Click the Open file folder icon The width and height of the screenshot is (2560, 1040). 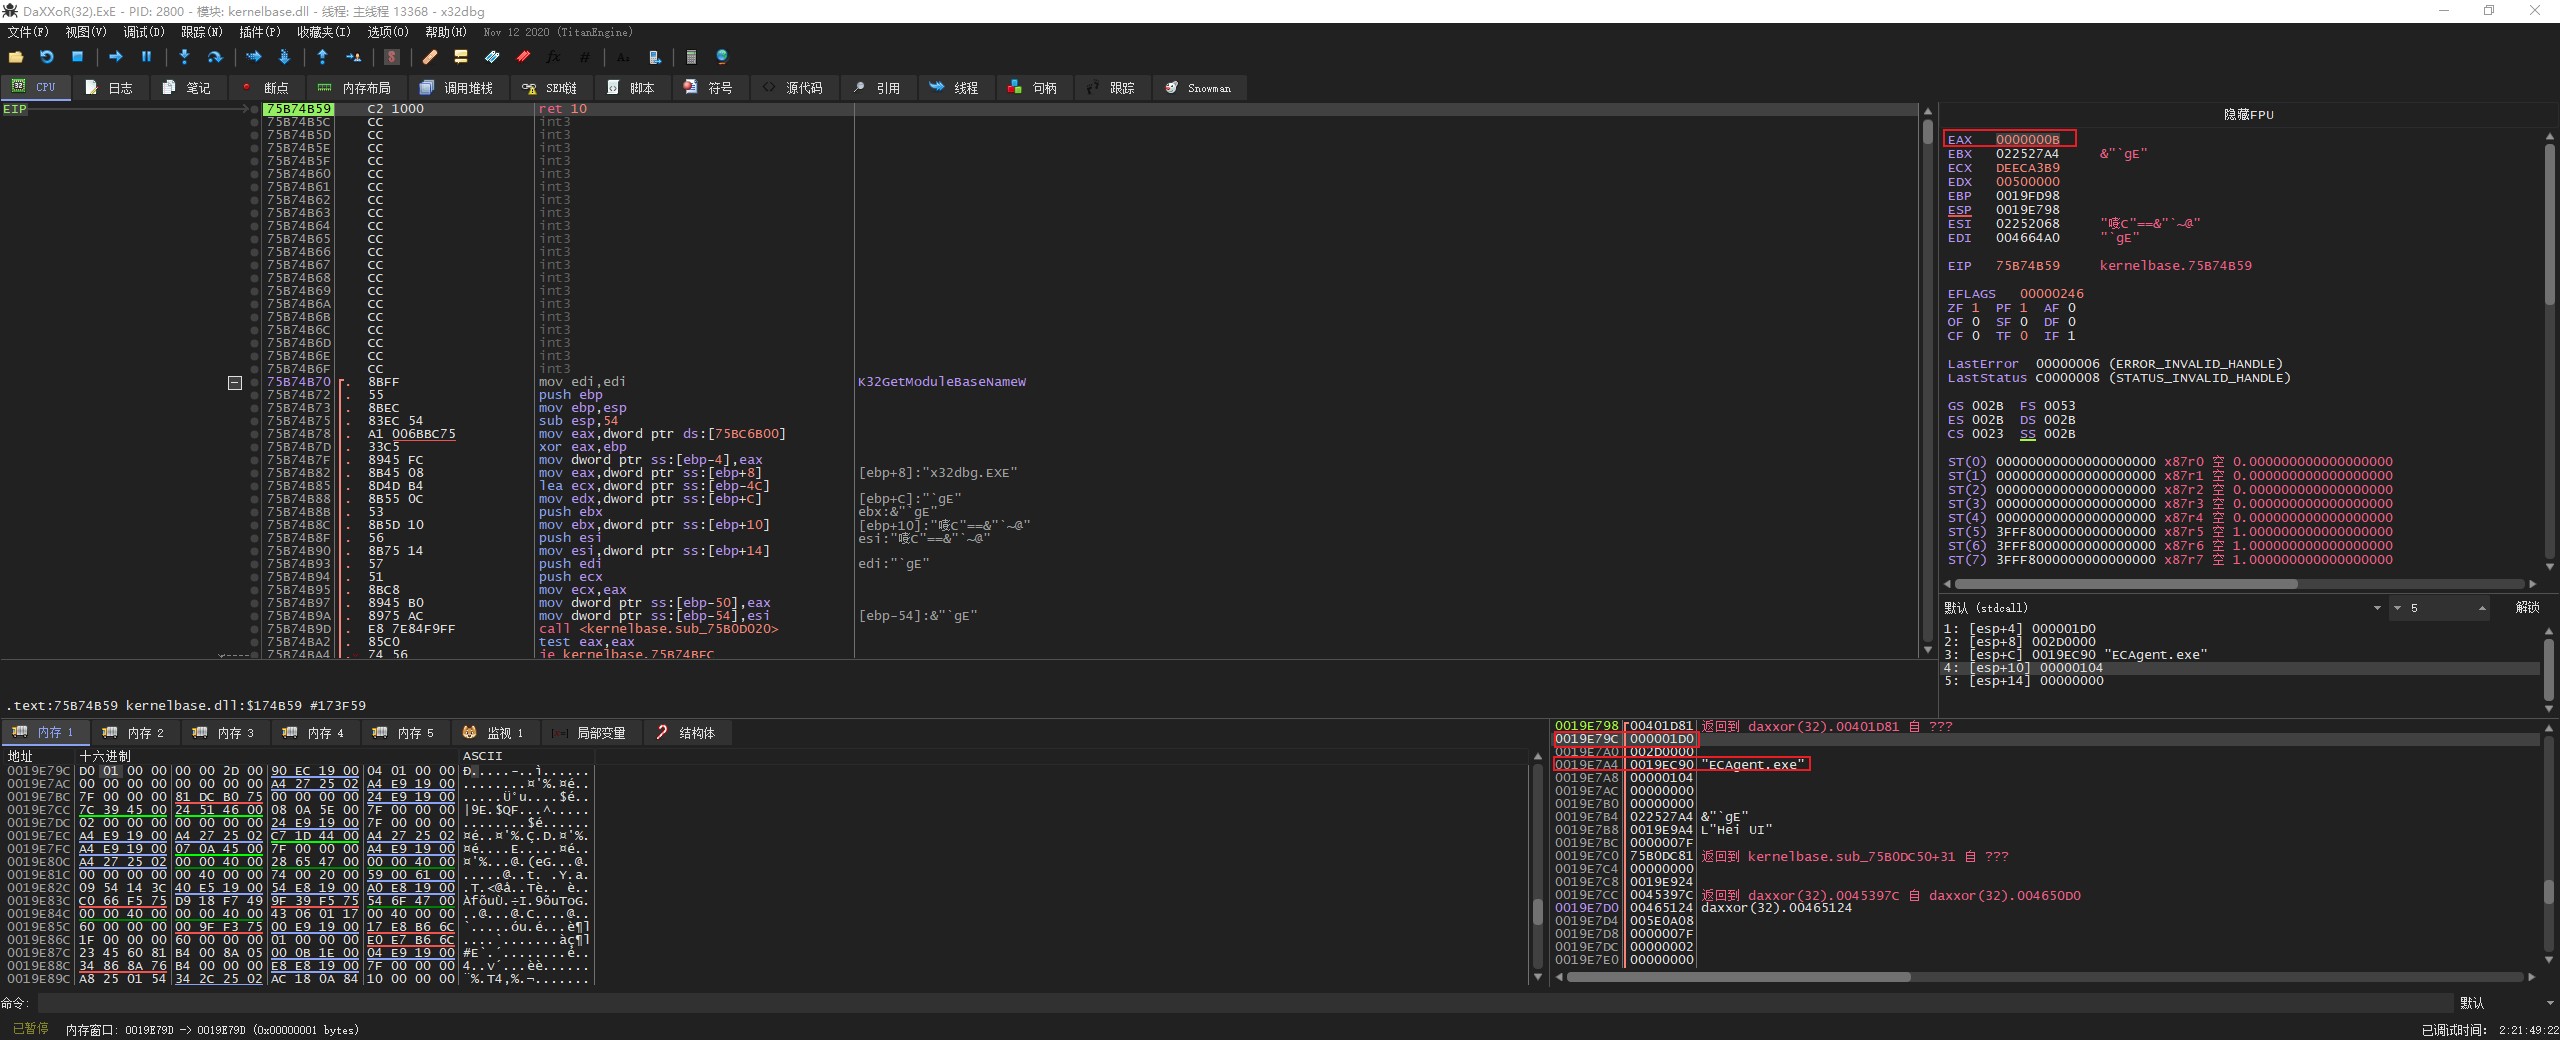pyautogui.click(x=16, y=57)
